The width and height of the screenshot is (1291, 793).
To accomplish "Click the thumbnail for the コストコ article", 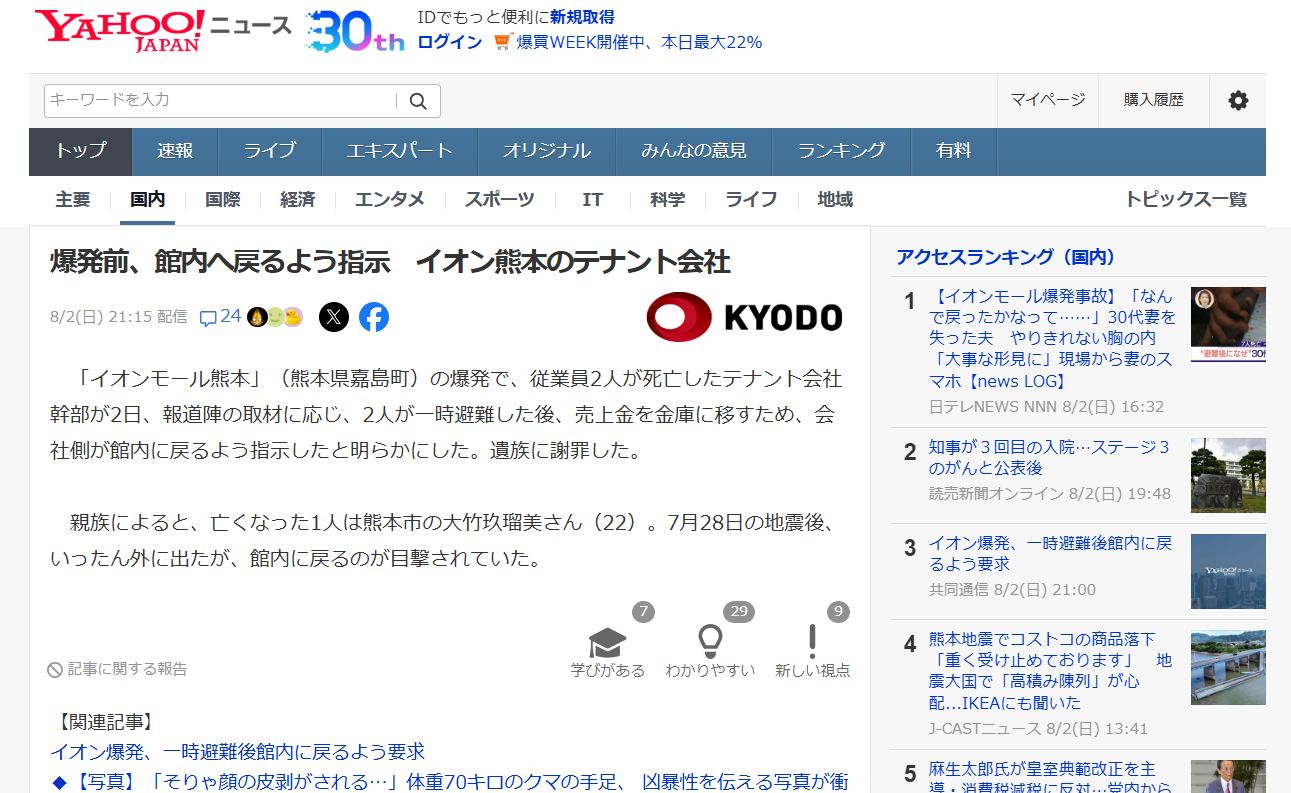I will [x=1228, y=667].
